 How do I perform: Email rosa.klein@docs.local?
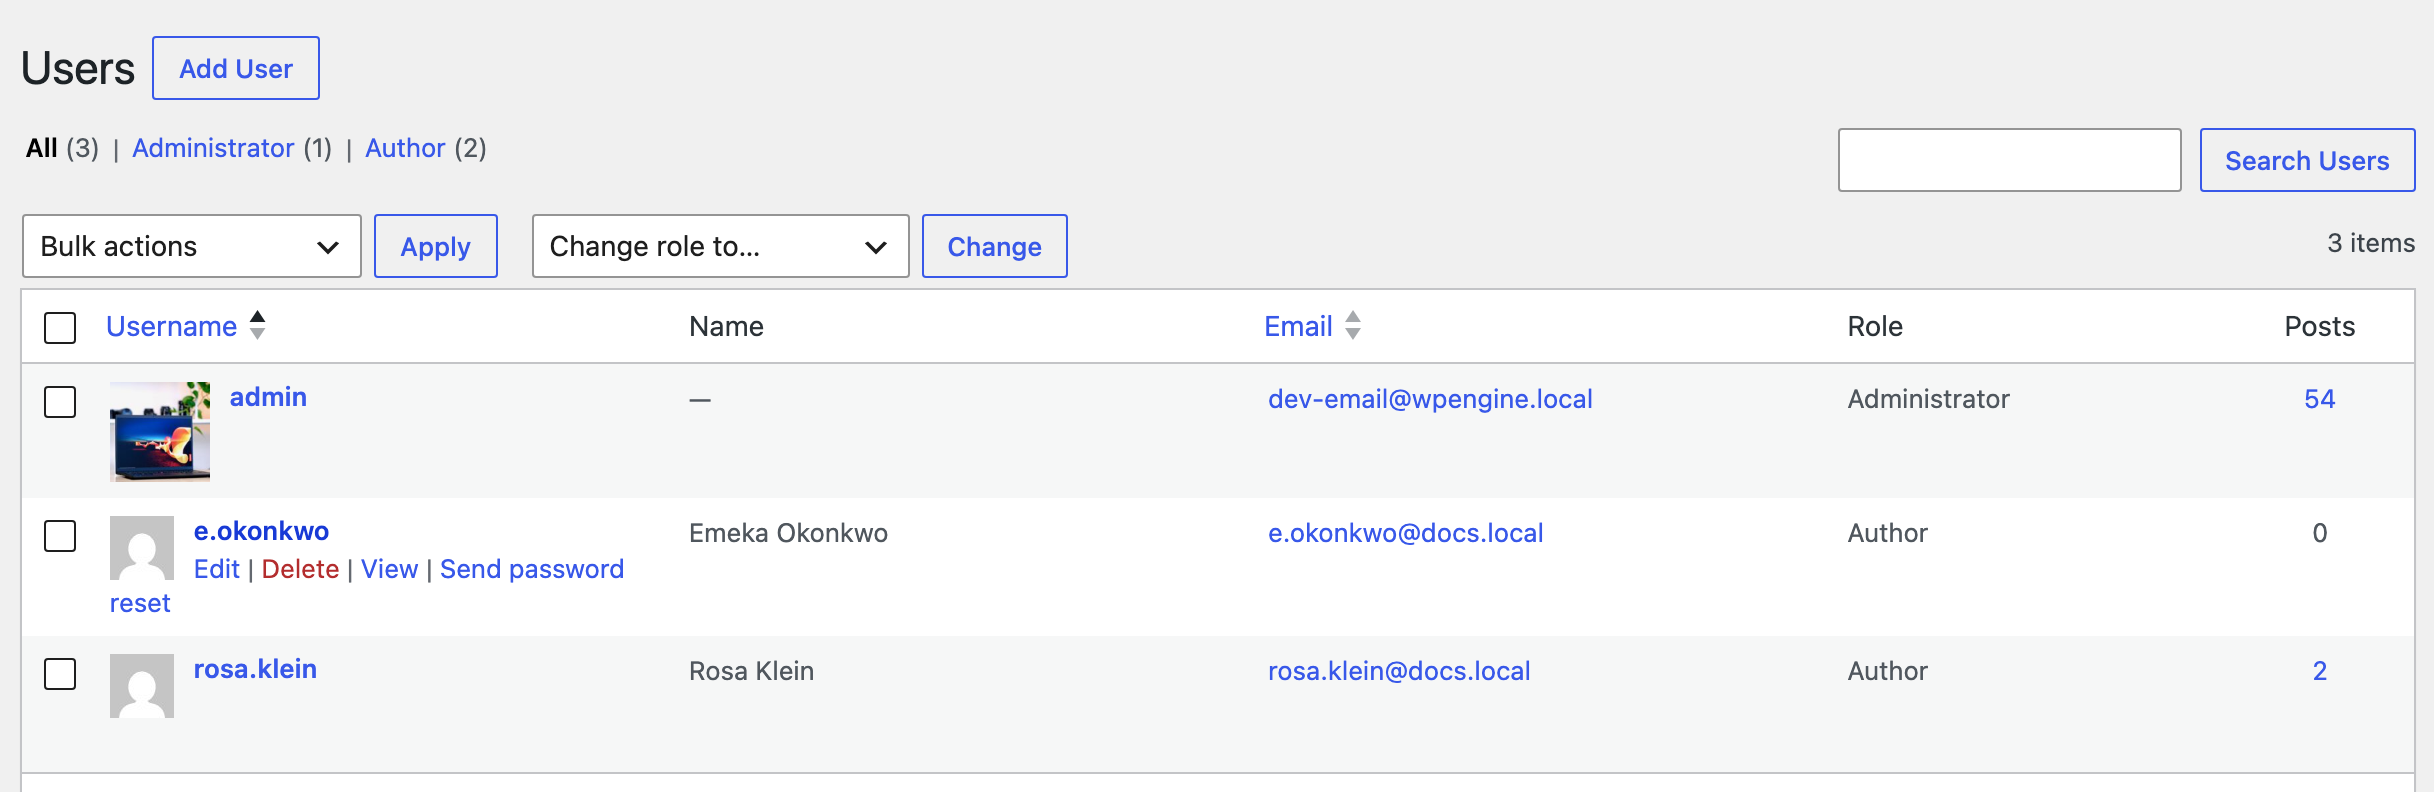(x=1399, y=671)
